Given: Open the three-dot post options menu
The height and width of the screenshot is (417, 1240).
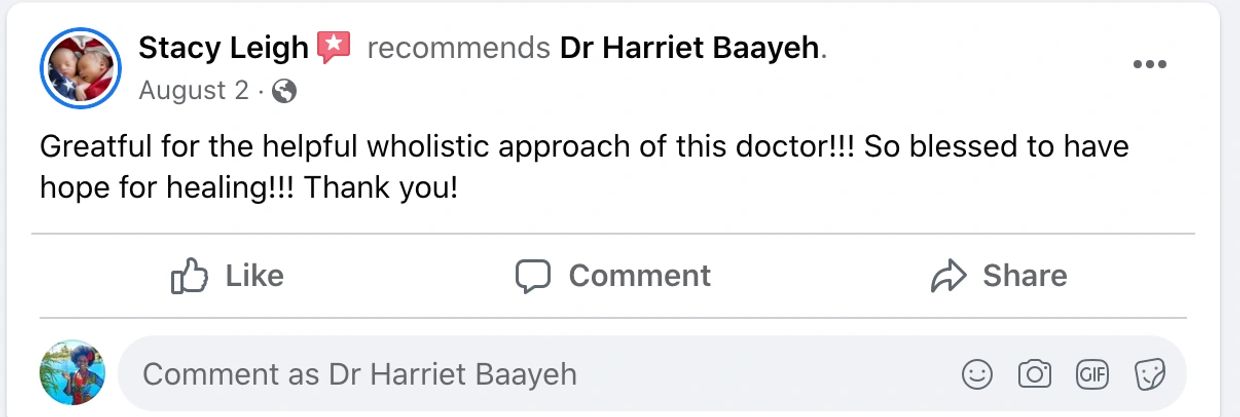Looking at the screenshot, I should pos(1149,65).
